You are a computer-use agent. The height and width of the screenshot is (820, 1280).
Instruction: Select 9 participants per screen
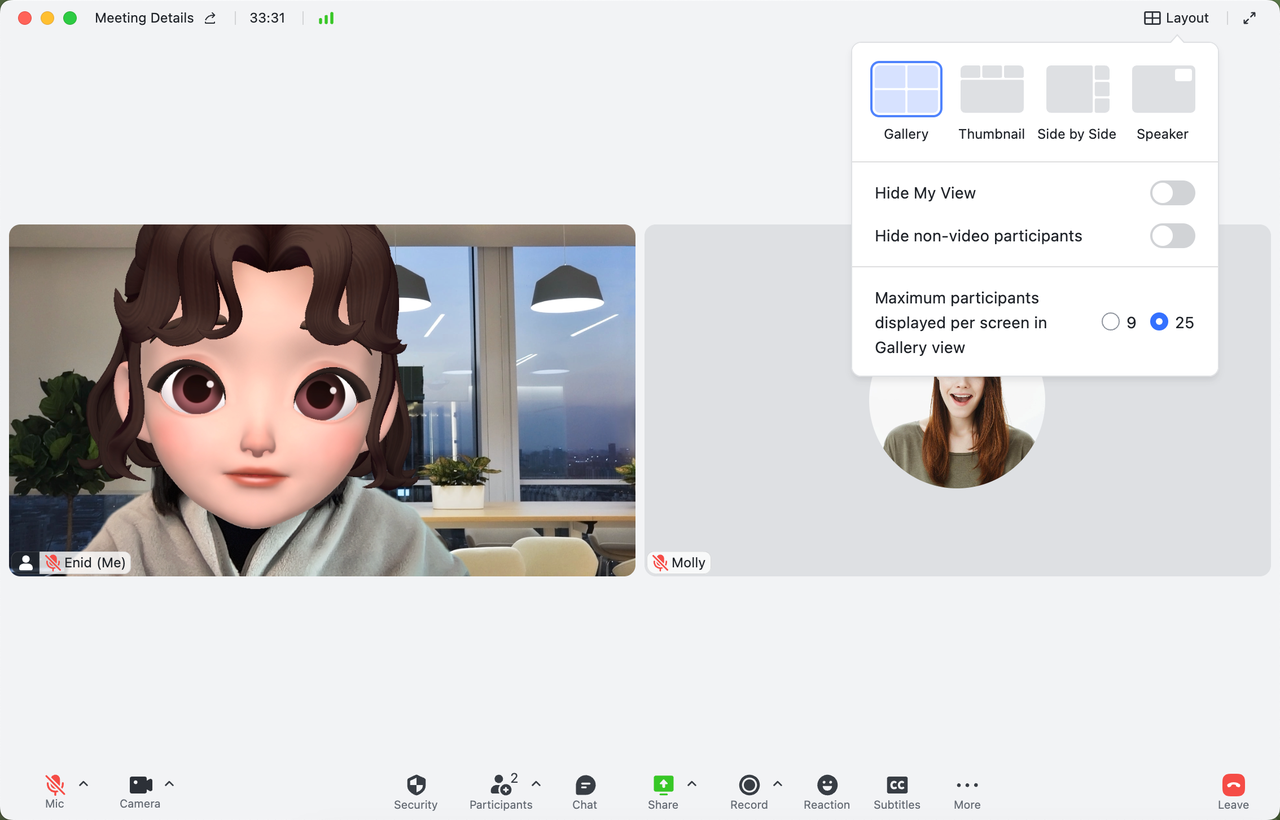point(1110,322)
